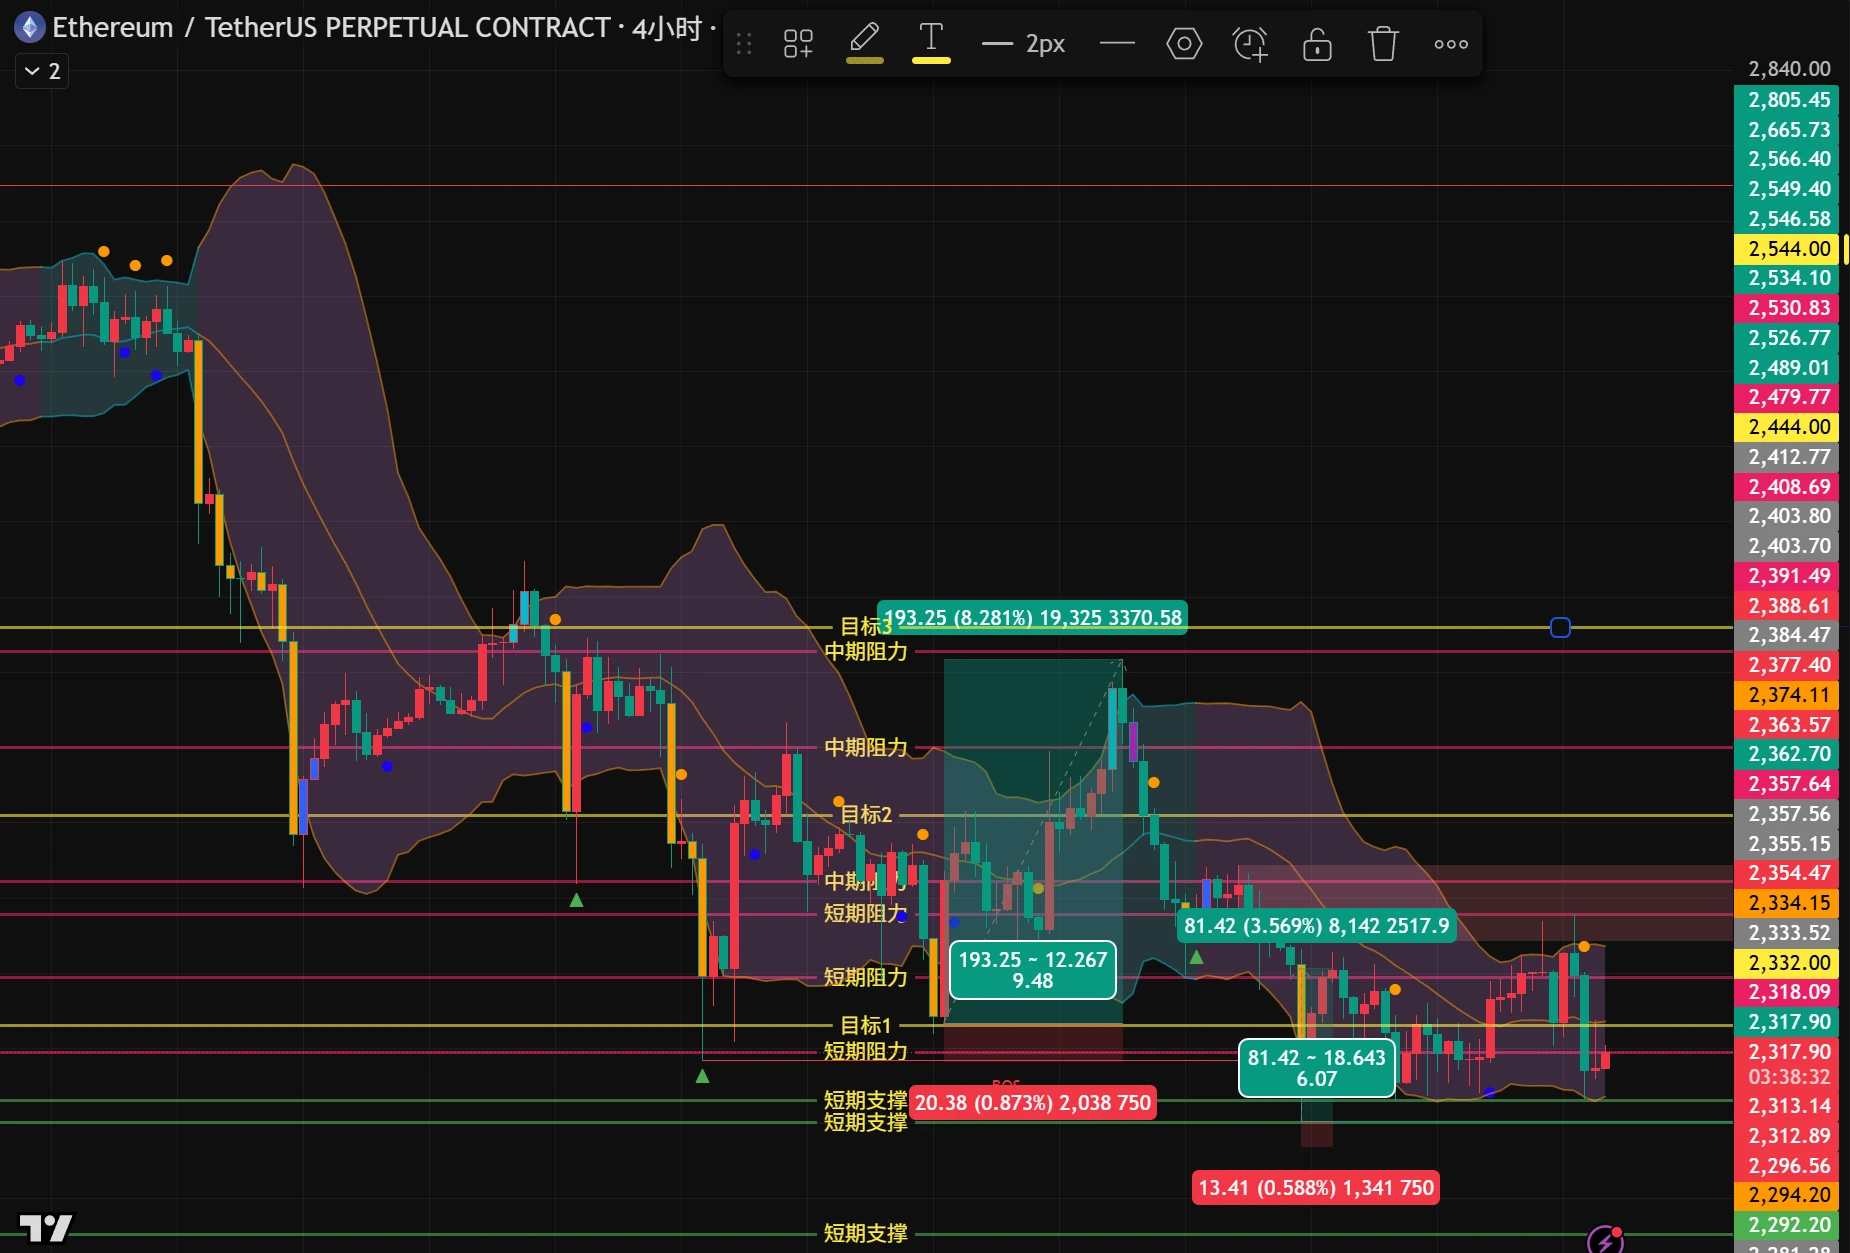Open the templates icon in the drawing toolbar
The height and width of the screenshot is (1253, 1850).
(x=798, y=44)
